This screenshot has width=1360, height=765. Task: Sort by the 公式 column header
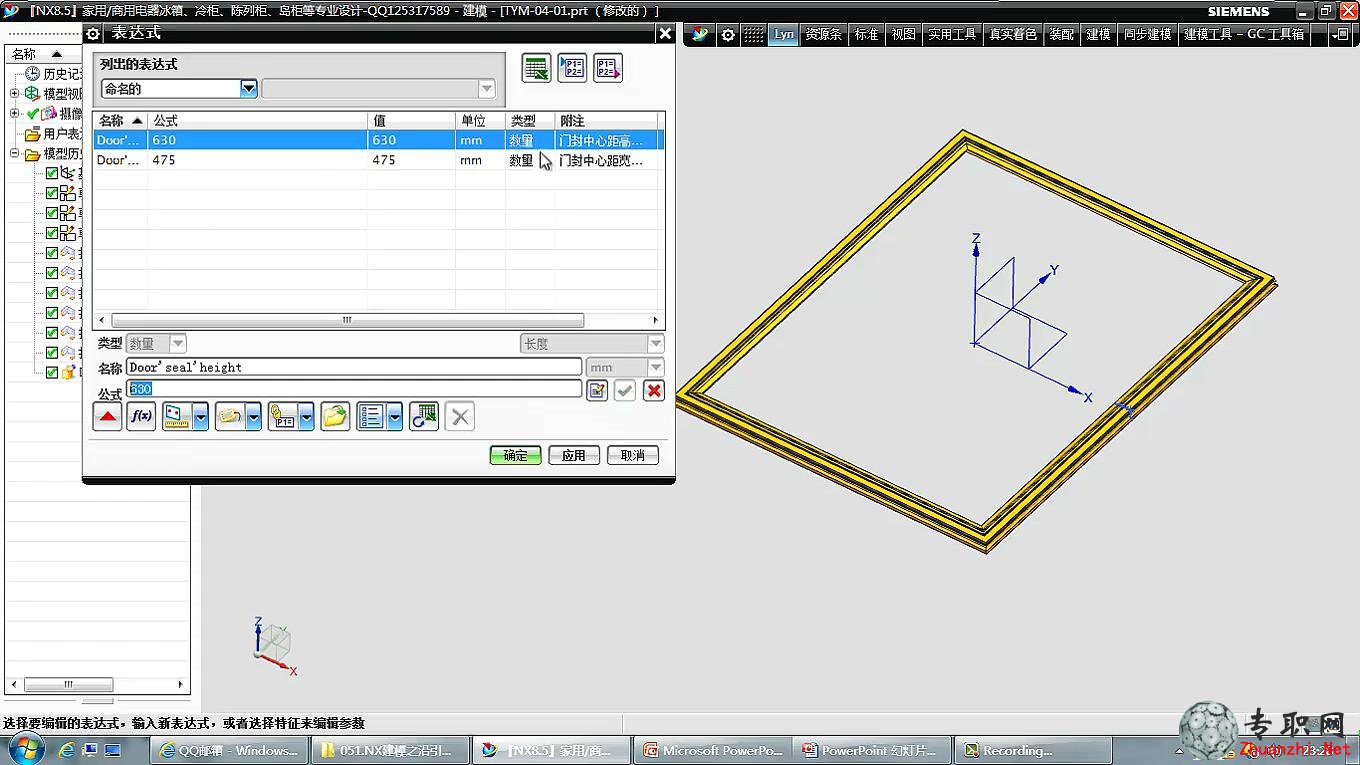point(258,120)
